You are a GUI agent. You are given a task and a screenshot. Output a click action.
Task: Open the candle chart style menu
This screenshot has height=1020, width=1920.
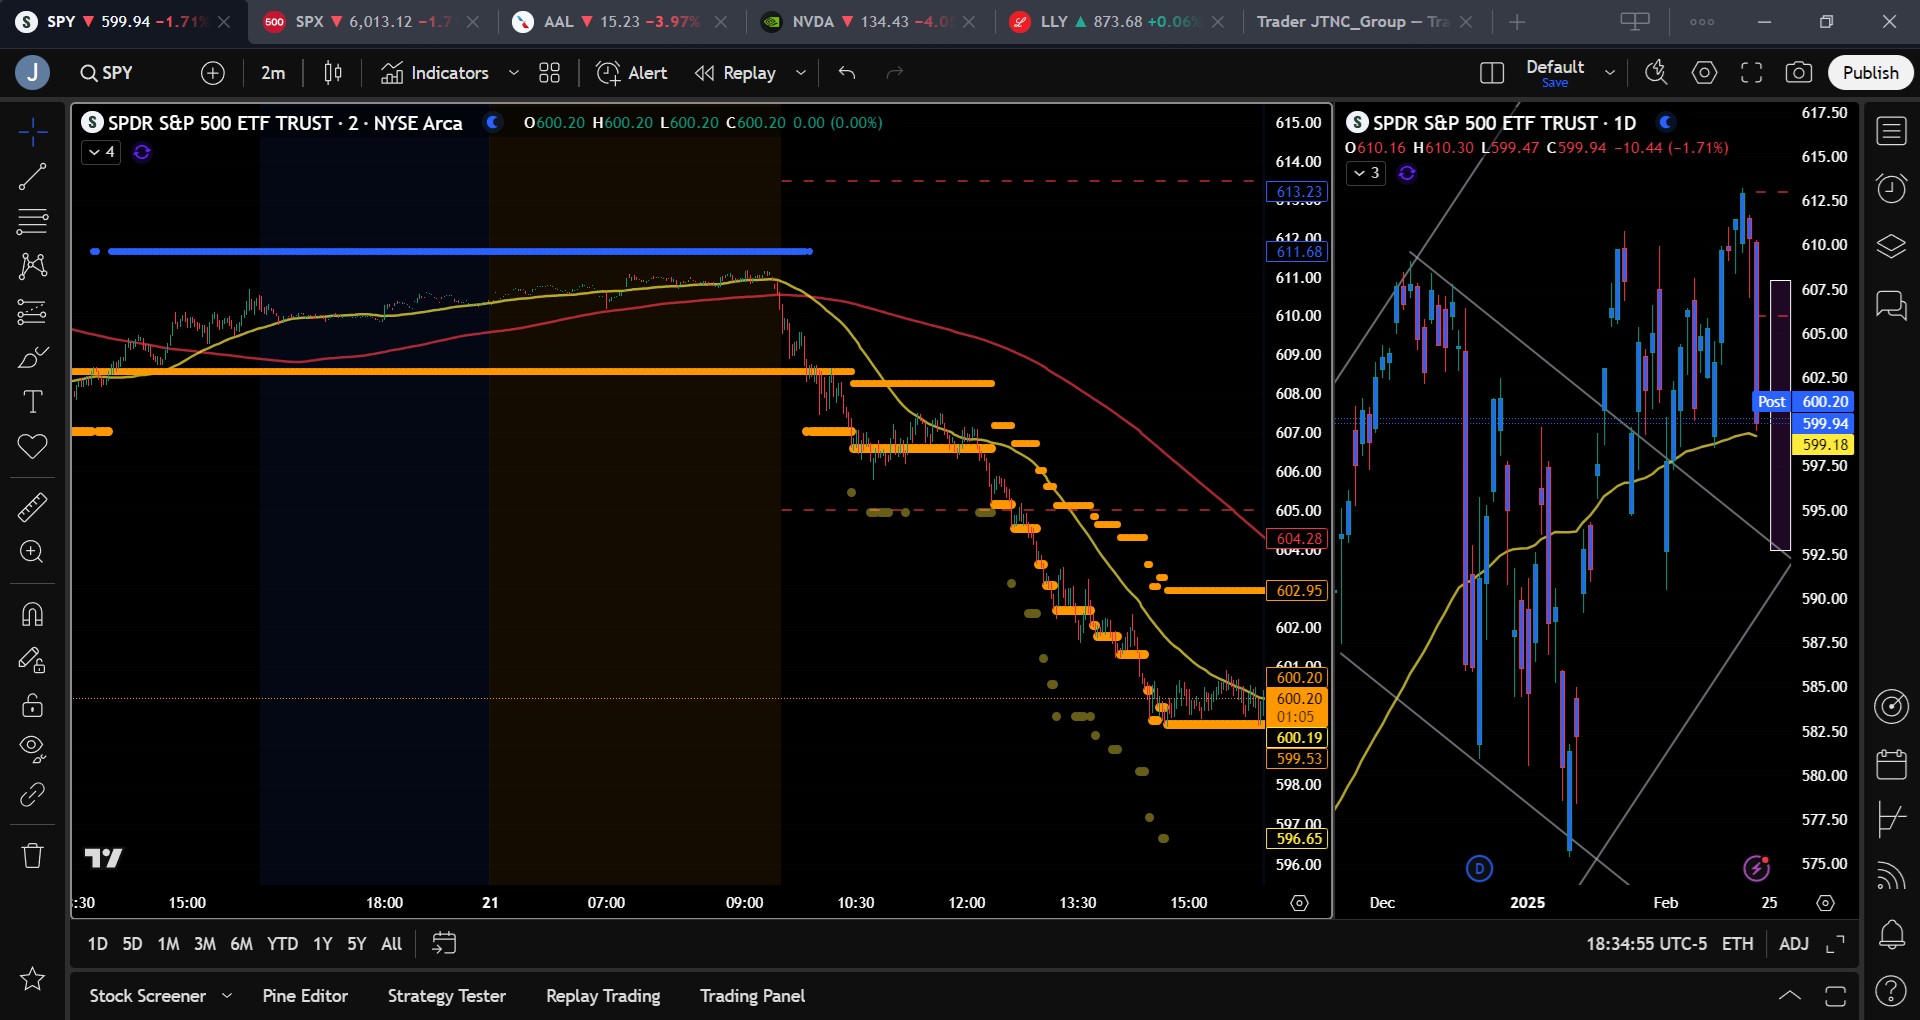tap(333, 73)
